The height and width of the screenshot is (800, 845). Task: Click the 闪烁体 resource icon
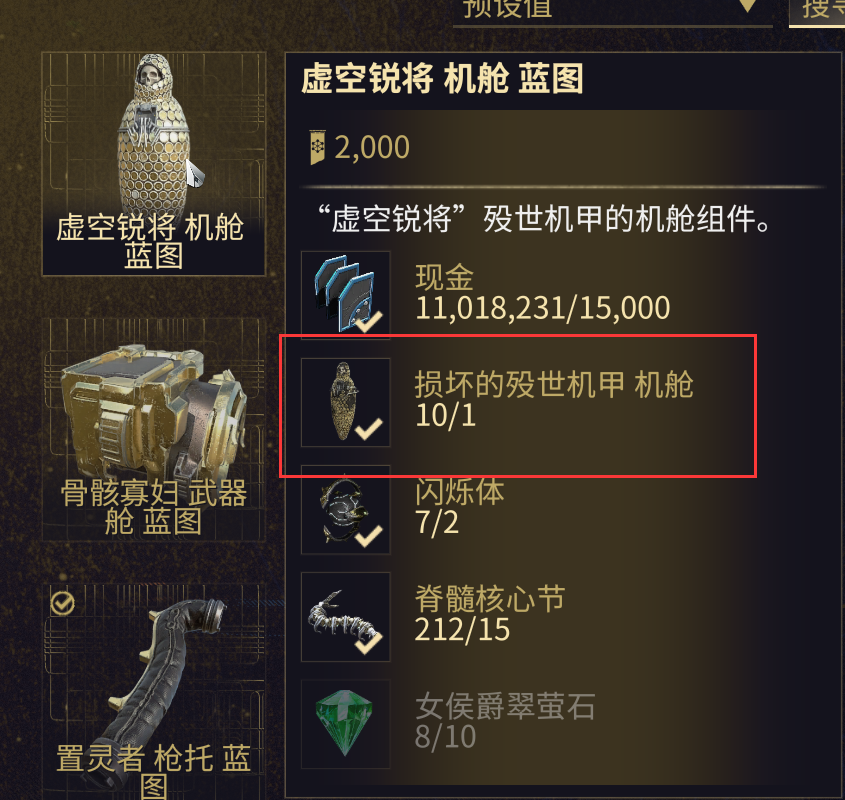pos(345,509)
